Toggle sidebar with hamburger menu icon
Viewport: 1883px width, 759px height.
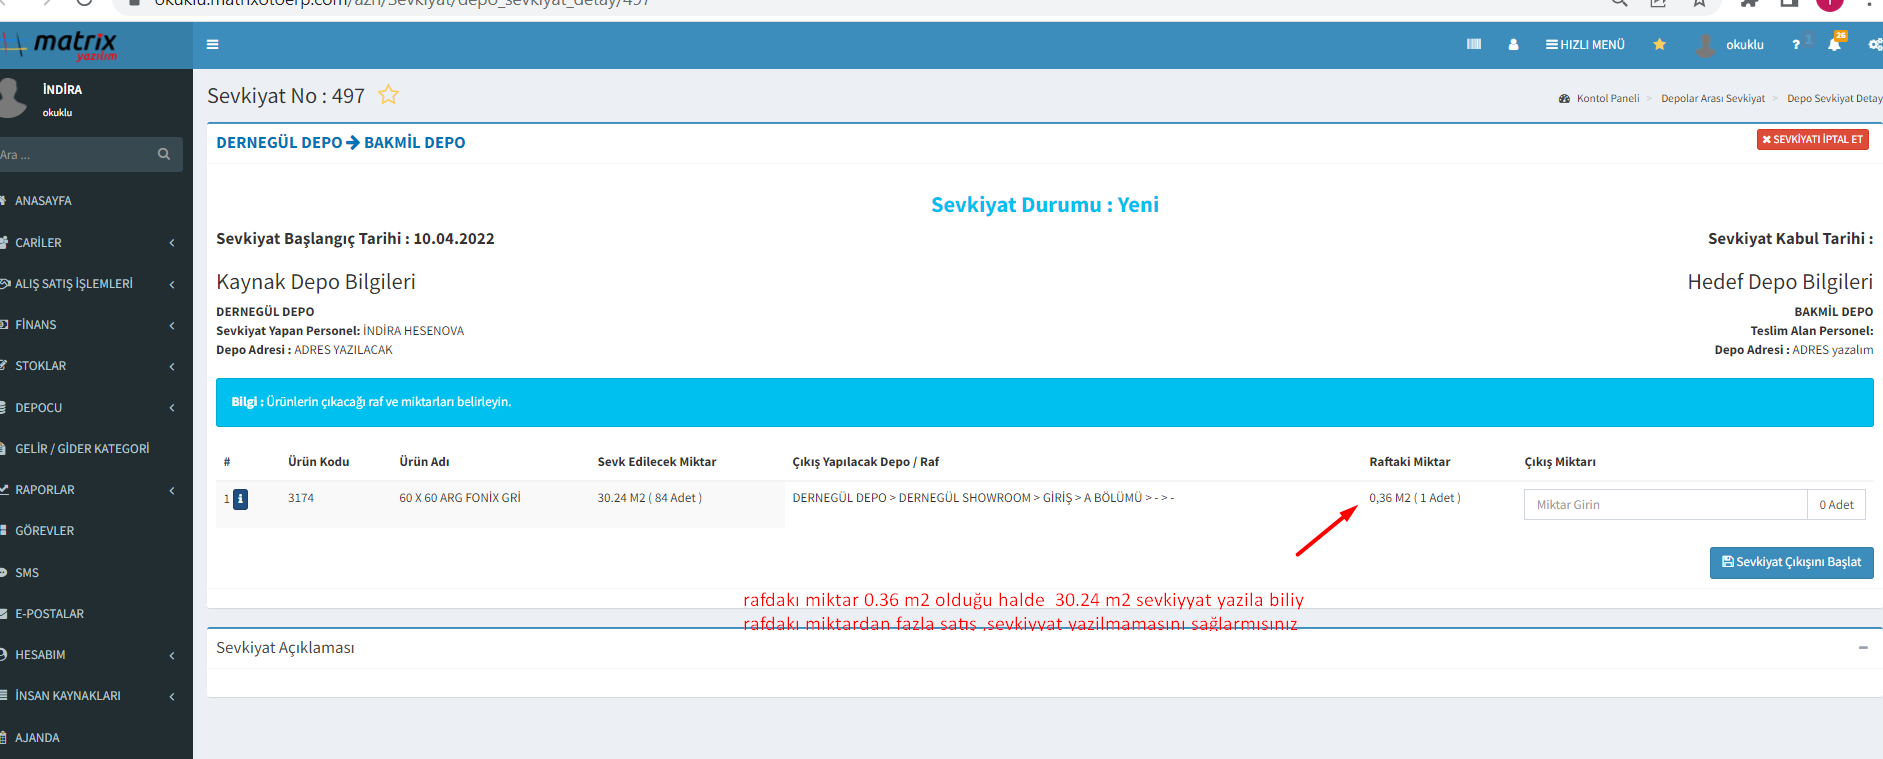coord(212,44)
